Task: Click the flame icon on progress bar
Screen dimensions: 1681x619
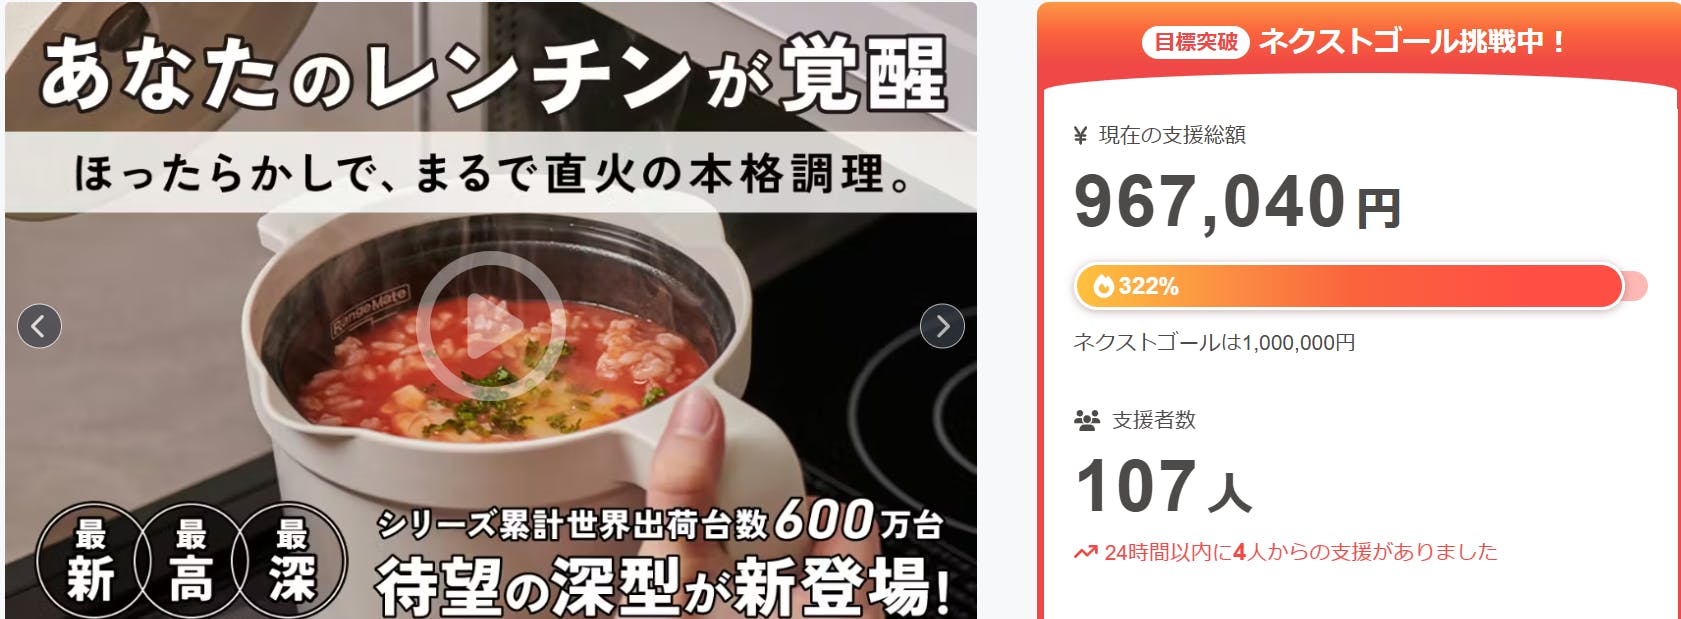Action: (1103, 287)
